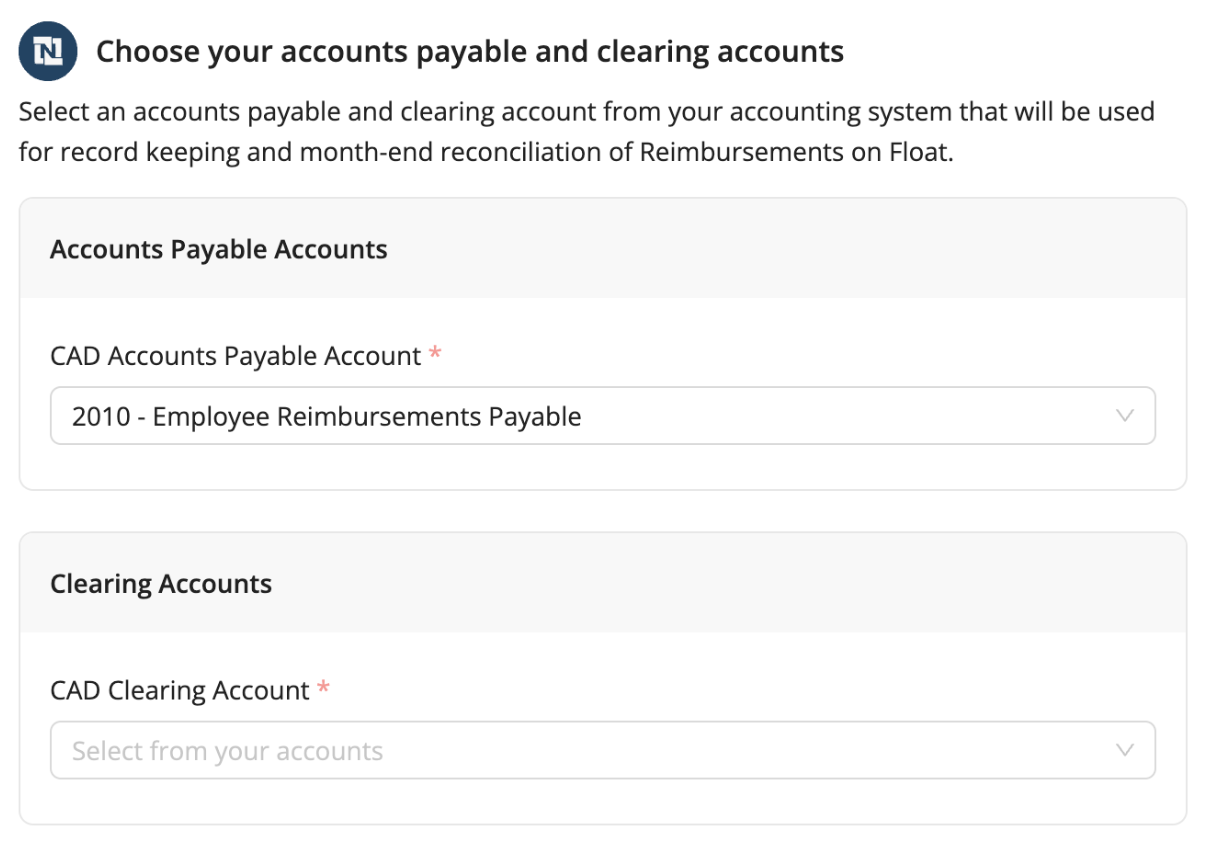
Task: Click the required asterisk beside Clearing Account
Action: [323, 688]
